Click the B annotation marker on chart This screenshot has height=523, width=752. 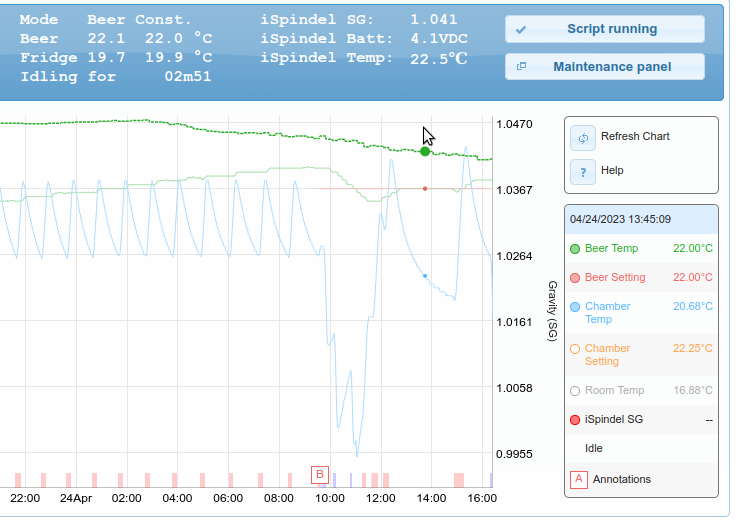pyautogui.click(x=320, y=475)
